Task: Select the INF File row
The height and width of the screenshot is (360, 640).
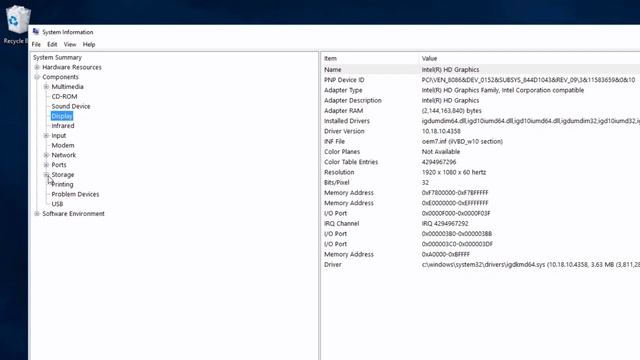Action: click(x=481, y=141)
